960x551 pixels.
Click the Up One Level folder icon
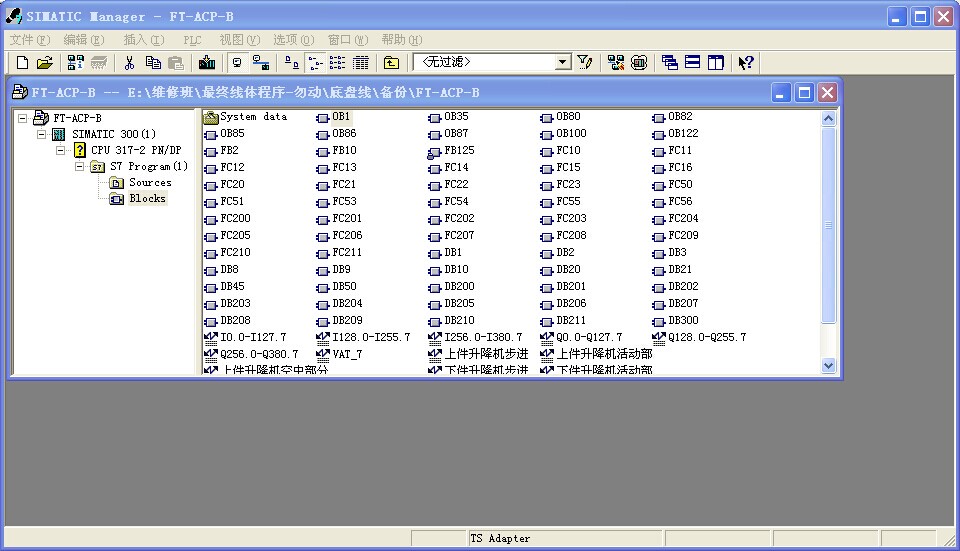(391, 62)
